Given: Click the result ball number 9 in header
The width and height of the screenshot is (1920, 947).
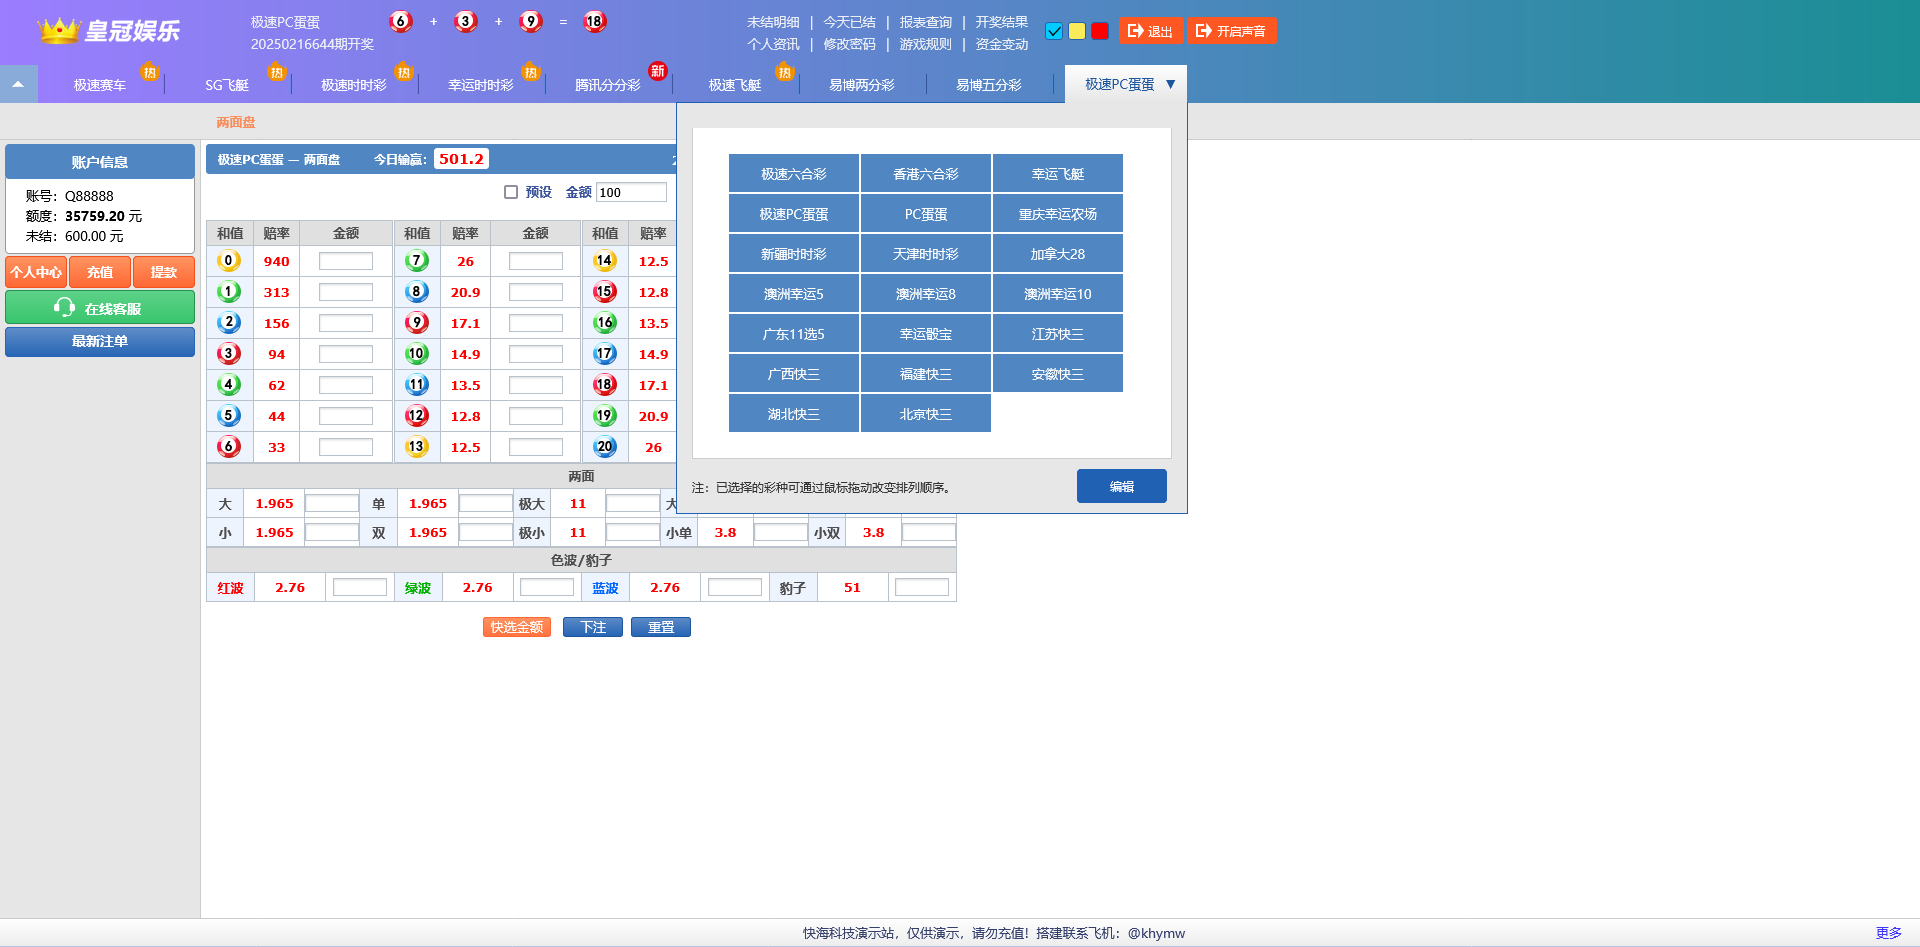Looking at the screenshot, I should point(530,21).
